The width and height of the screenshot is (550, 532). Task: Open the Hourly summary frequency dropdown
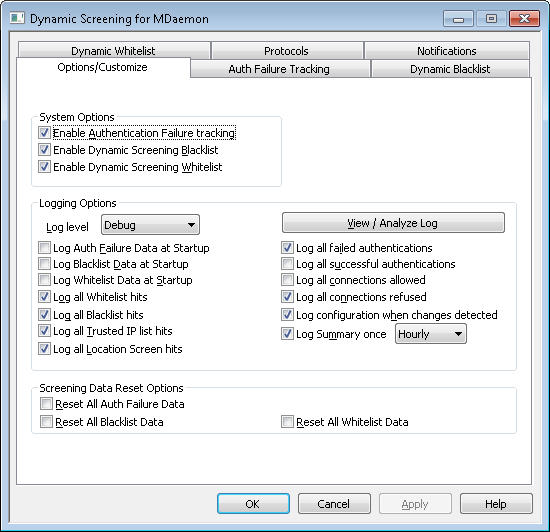point(431,334)
